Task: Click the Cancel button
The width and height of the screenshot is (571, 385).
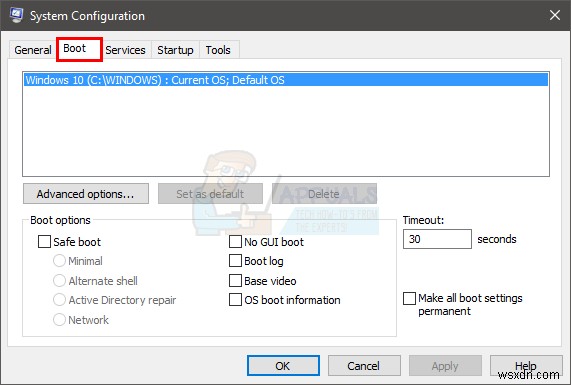Action: click(x=364, y=365)
